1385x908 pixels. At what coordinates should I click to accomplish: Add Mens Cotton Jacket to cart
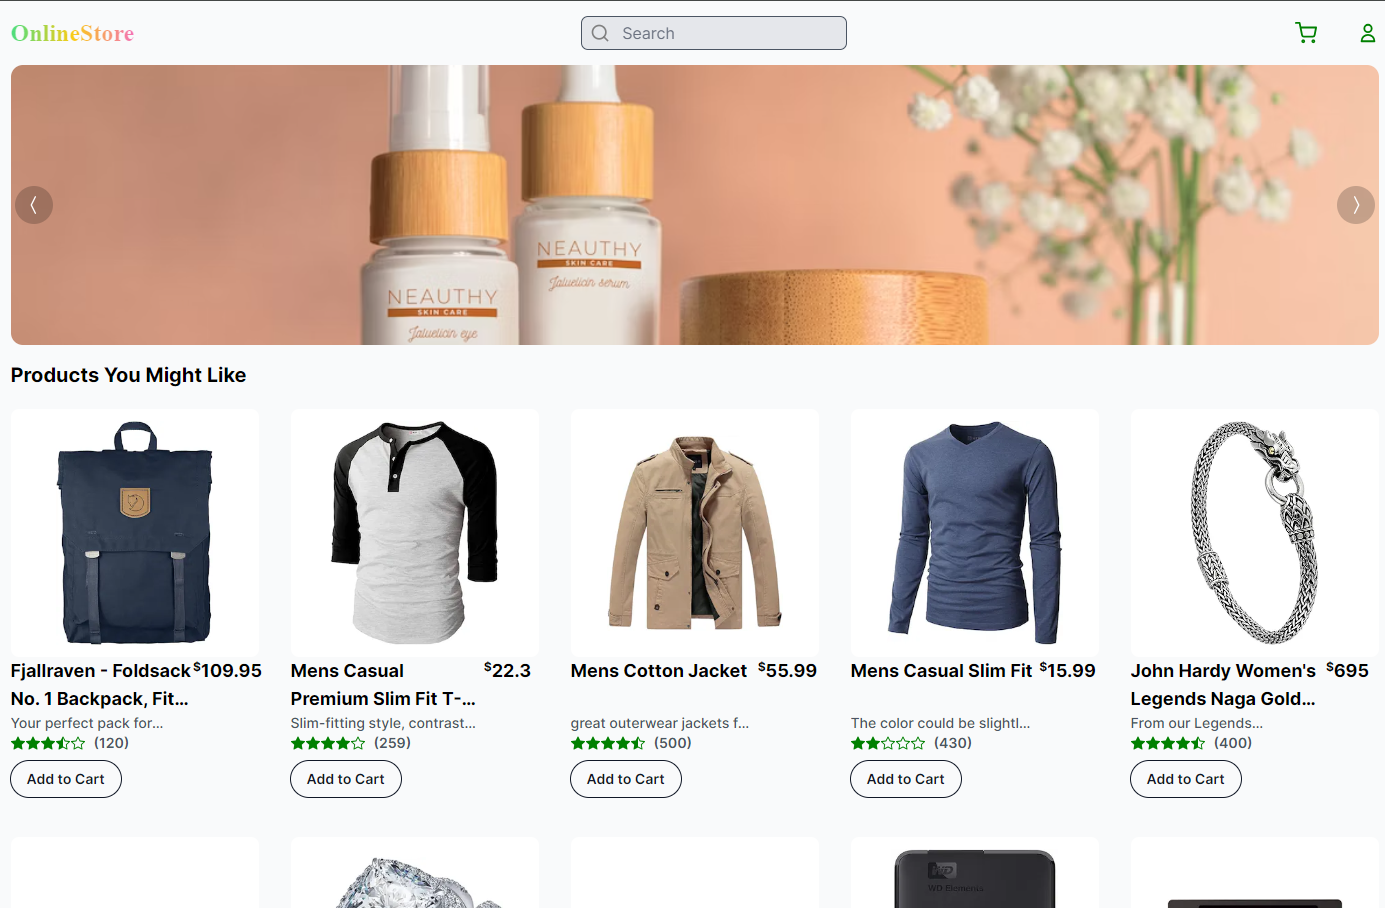point(626,779)
